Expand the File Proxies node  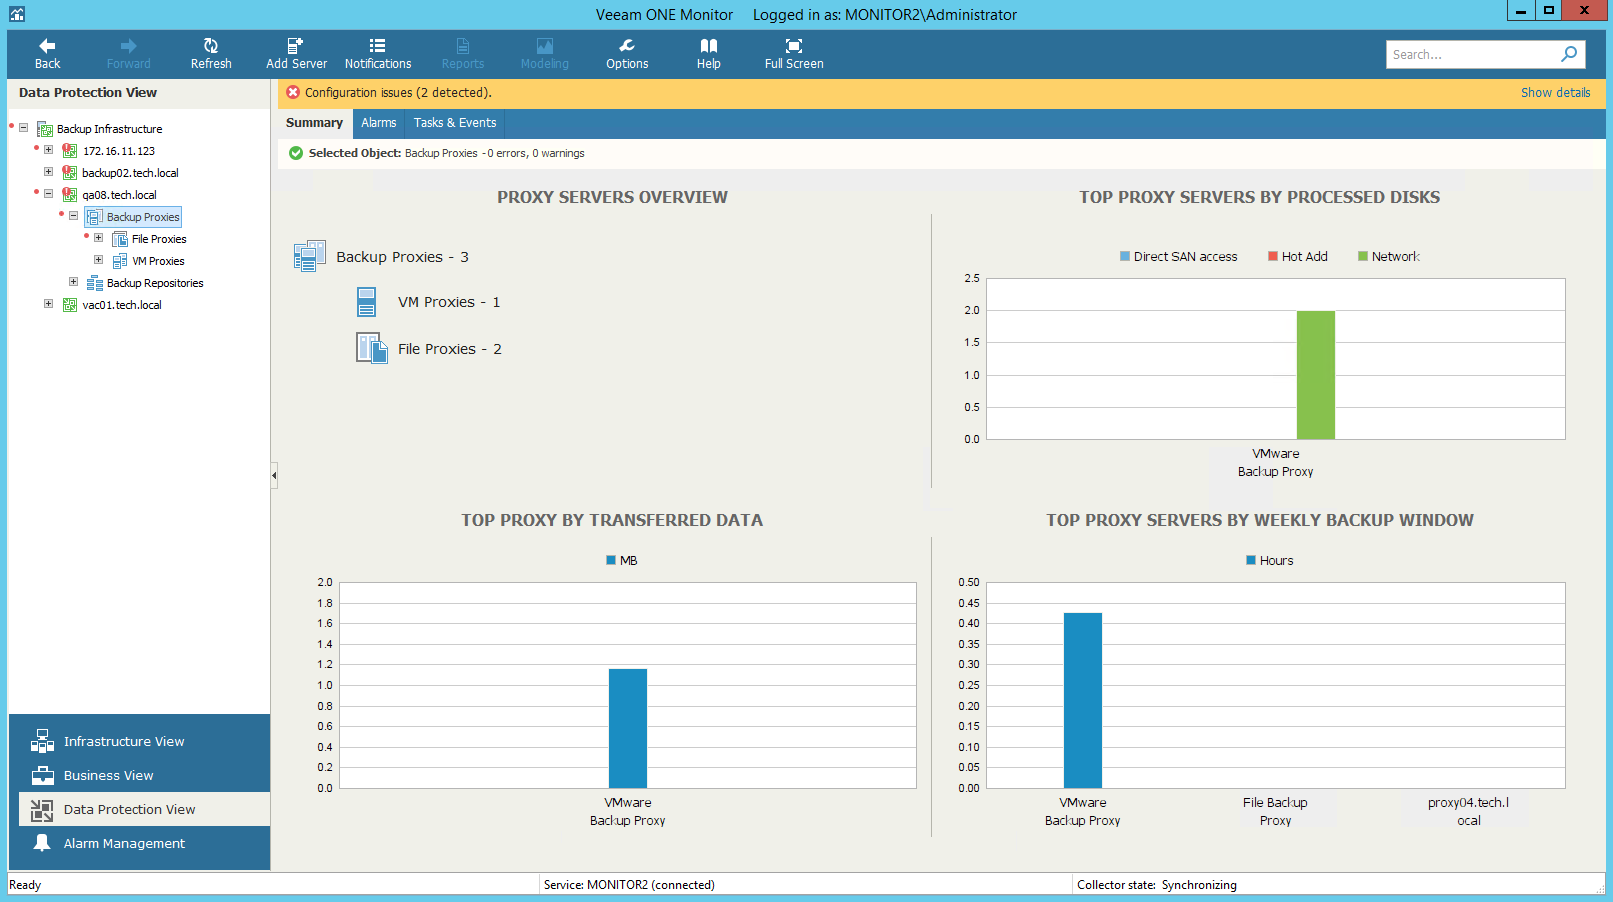(x=98, y=238)
